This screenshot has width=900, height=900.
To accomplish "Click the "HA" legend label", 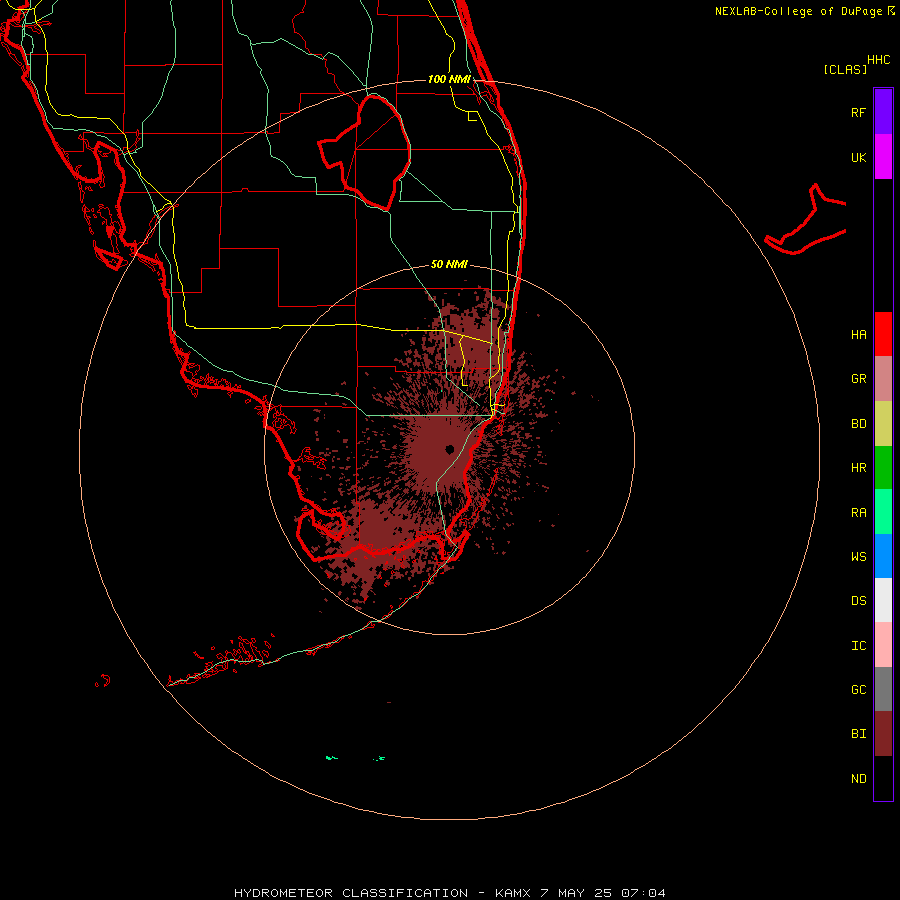I will [858, 334].
